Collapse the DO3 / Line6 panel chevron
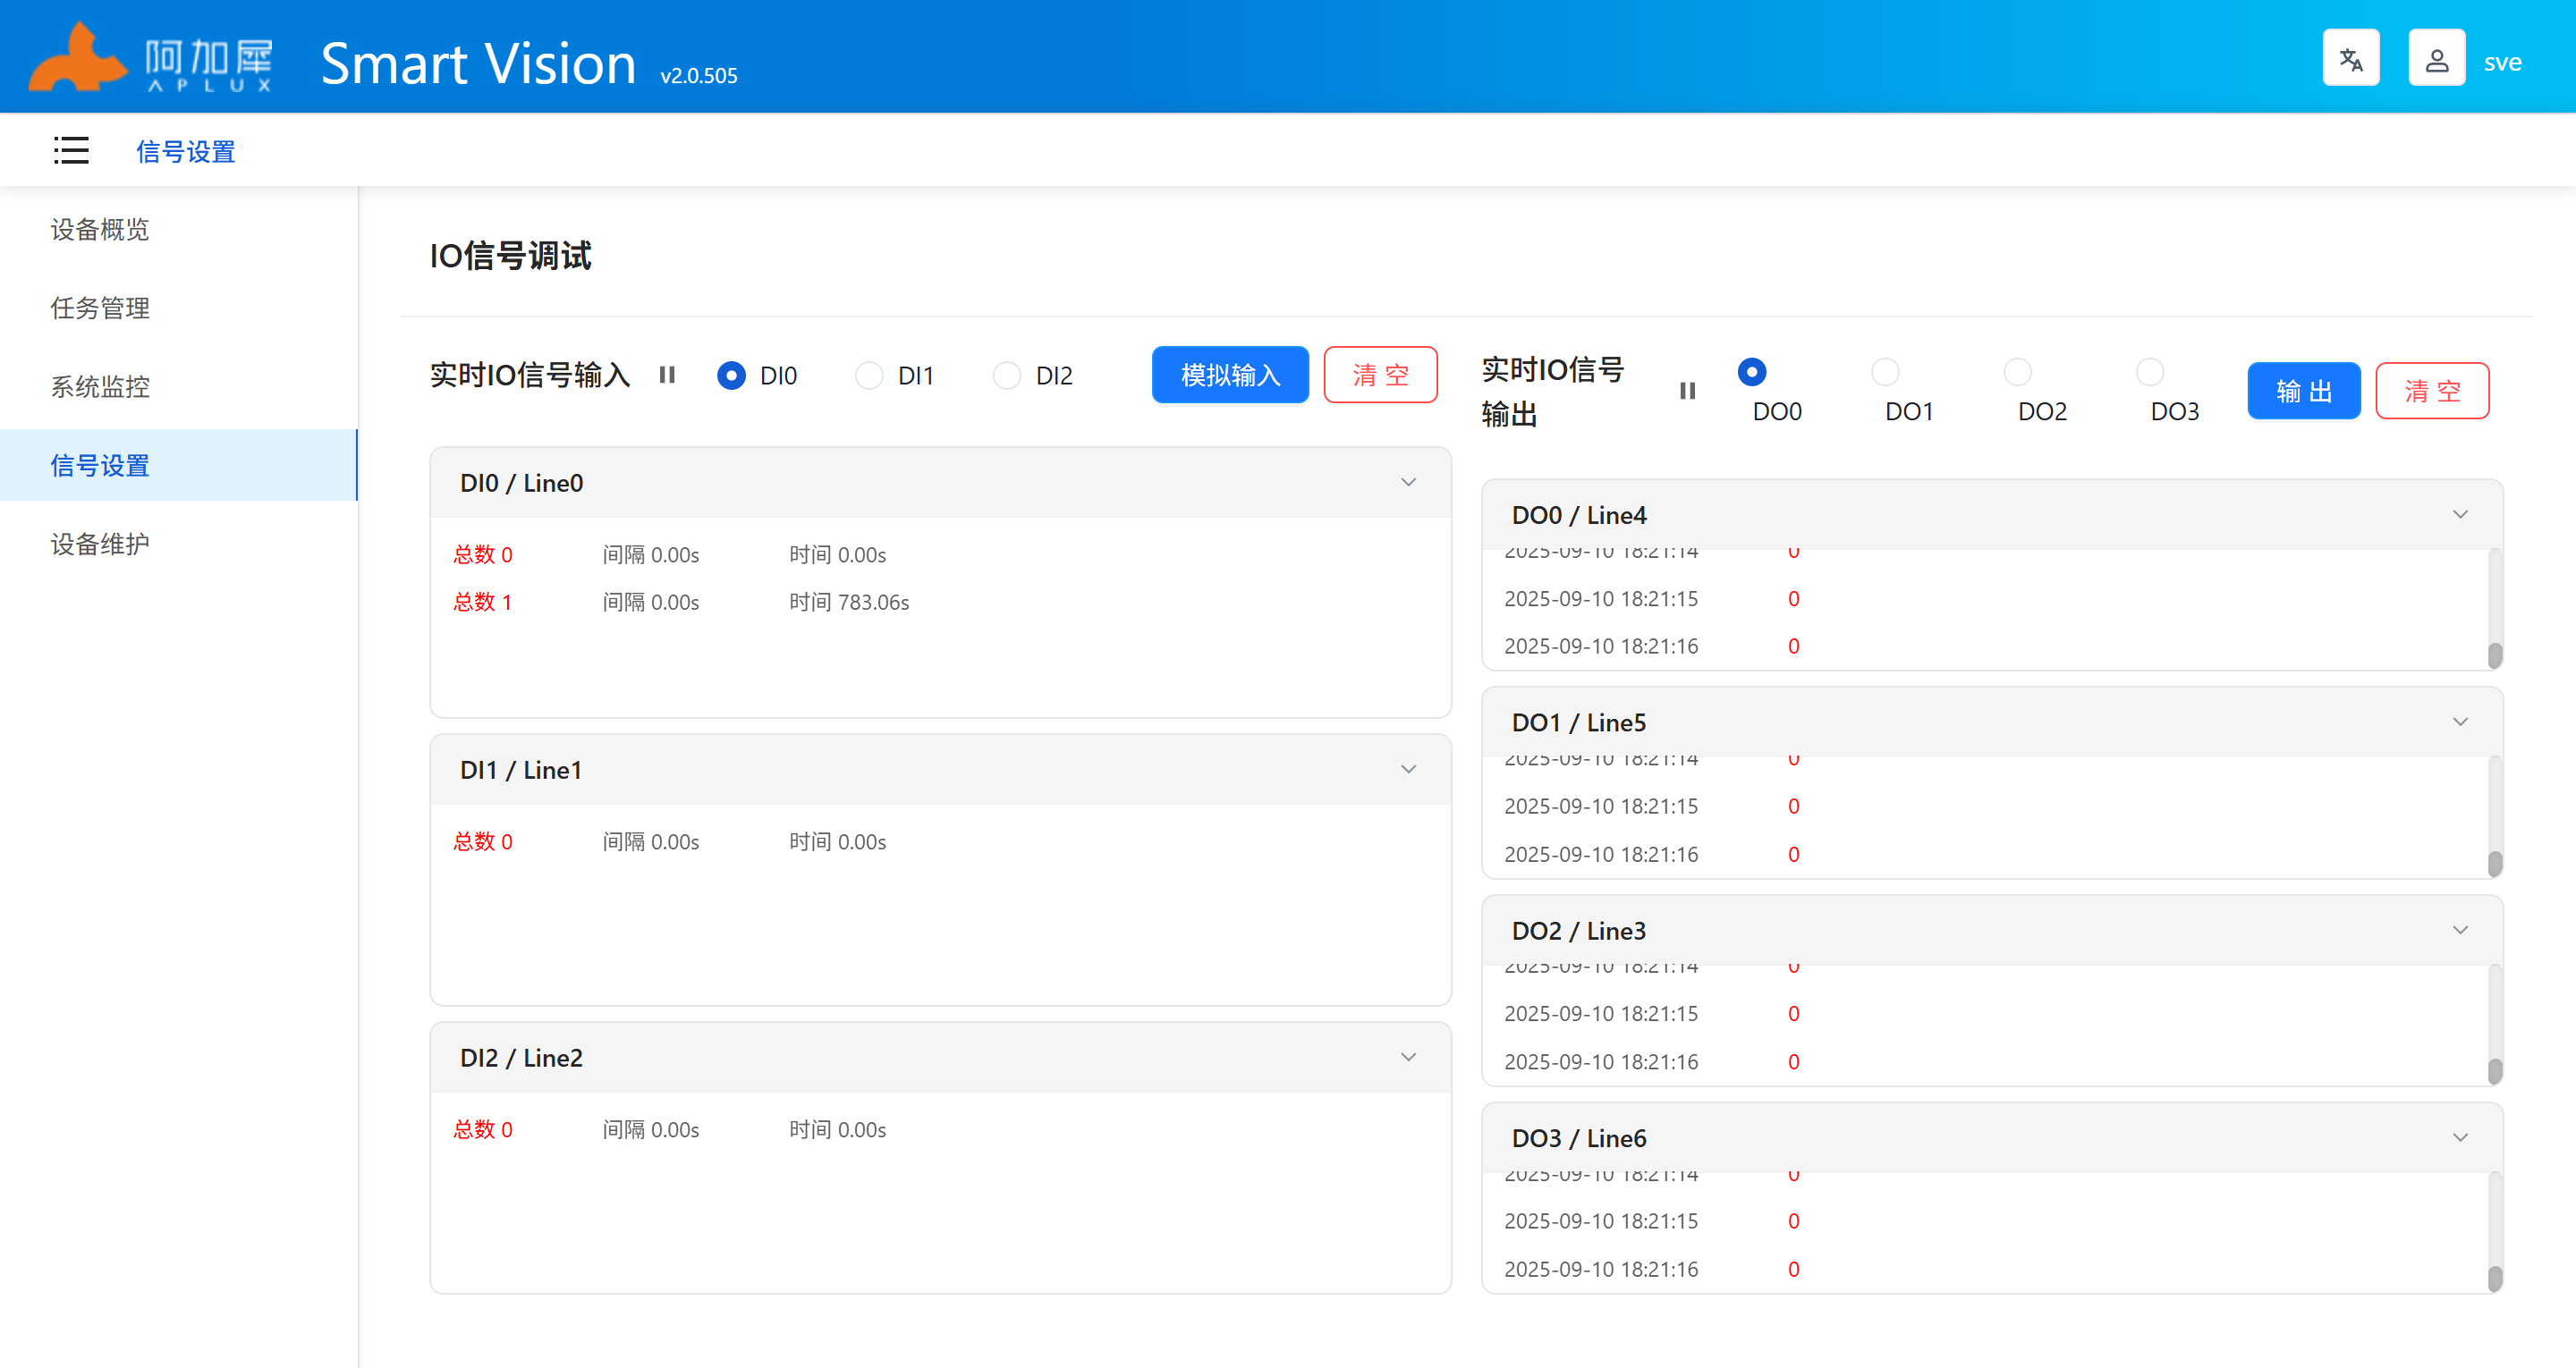The image size is (2576, 1368). tap(2460, 1137)
